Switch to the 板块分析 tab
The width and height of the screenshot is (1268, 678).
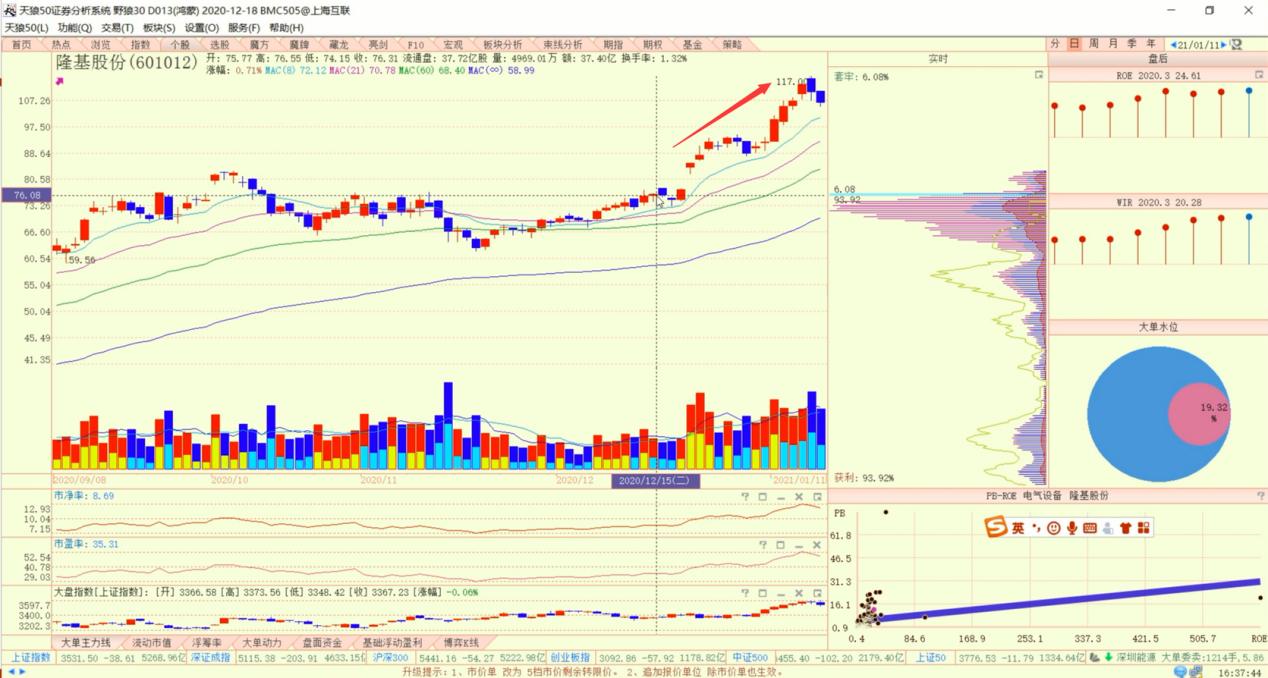tap(502, 45)
